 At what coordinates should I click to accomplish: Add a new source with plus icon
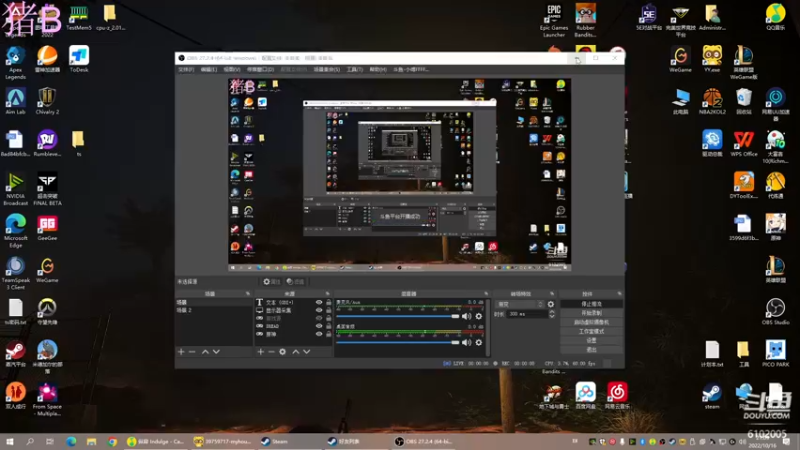point(261,352)
